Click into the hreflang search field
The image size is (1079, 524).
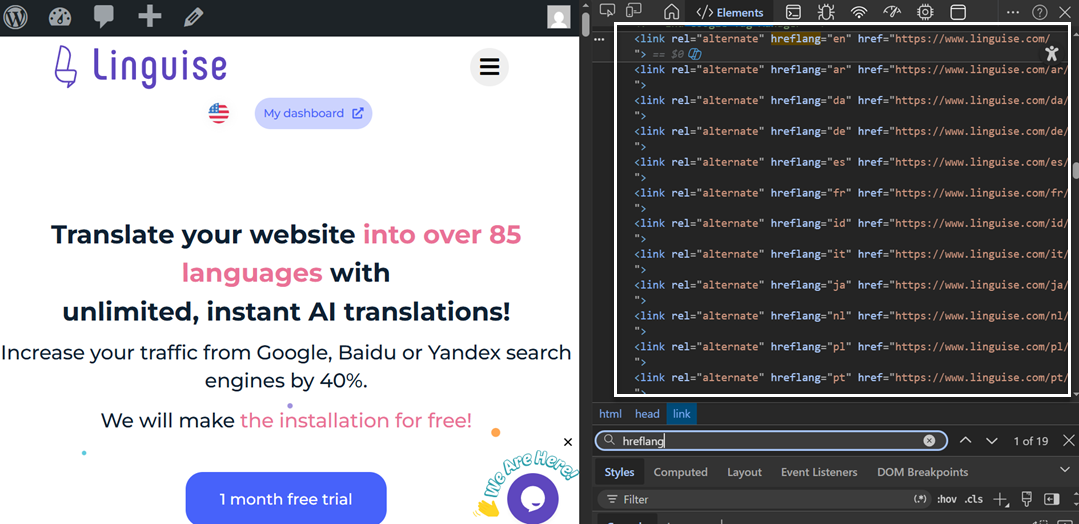(771, 441)
